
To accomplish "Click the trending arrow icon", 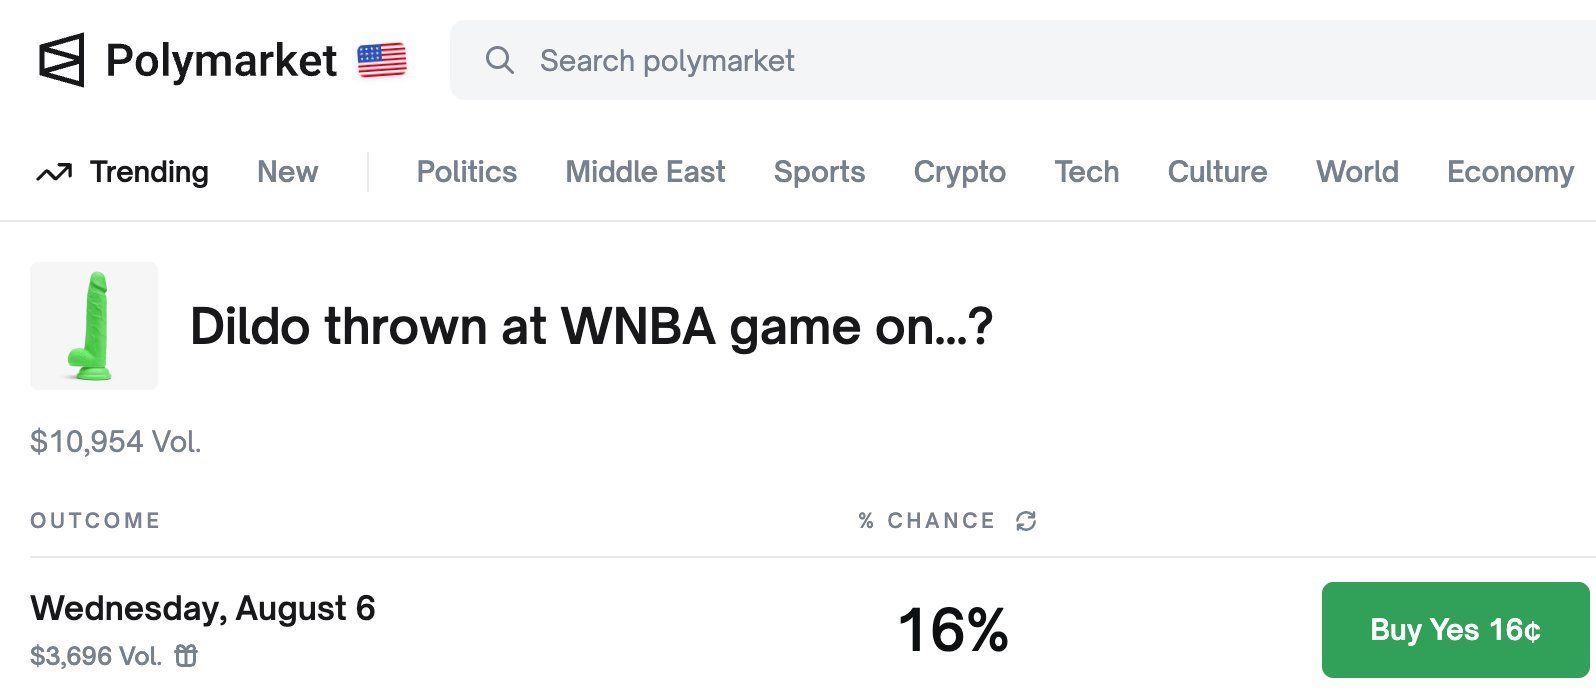I will point(53,171).
